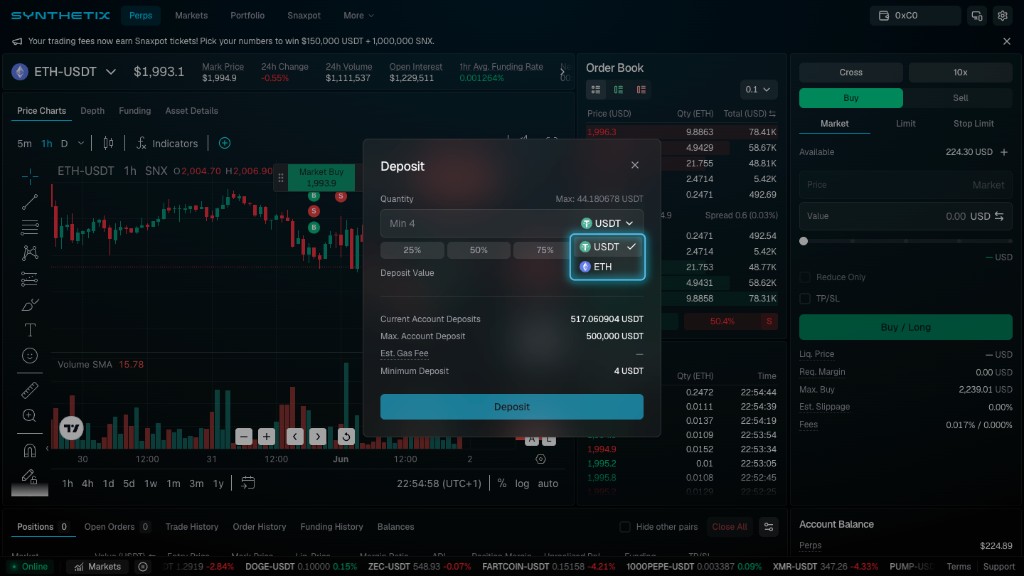
Task: Click the lock drawings pencil tool
Action: [x=29, y=476]
